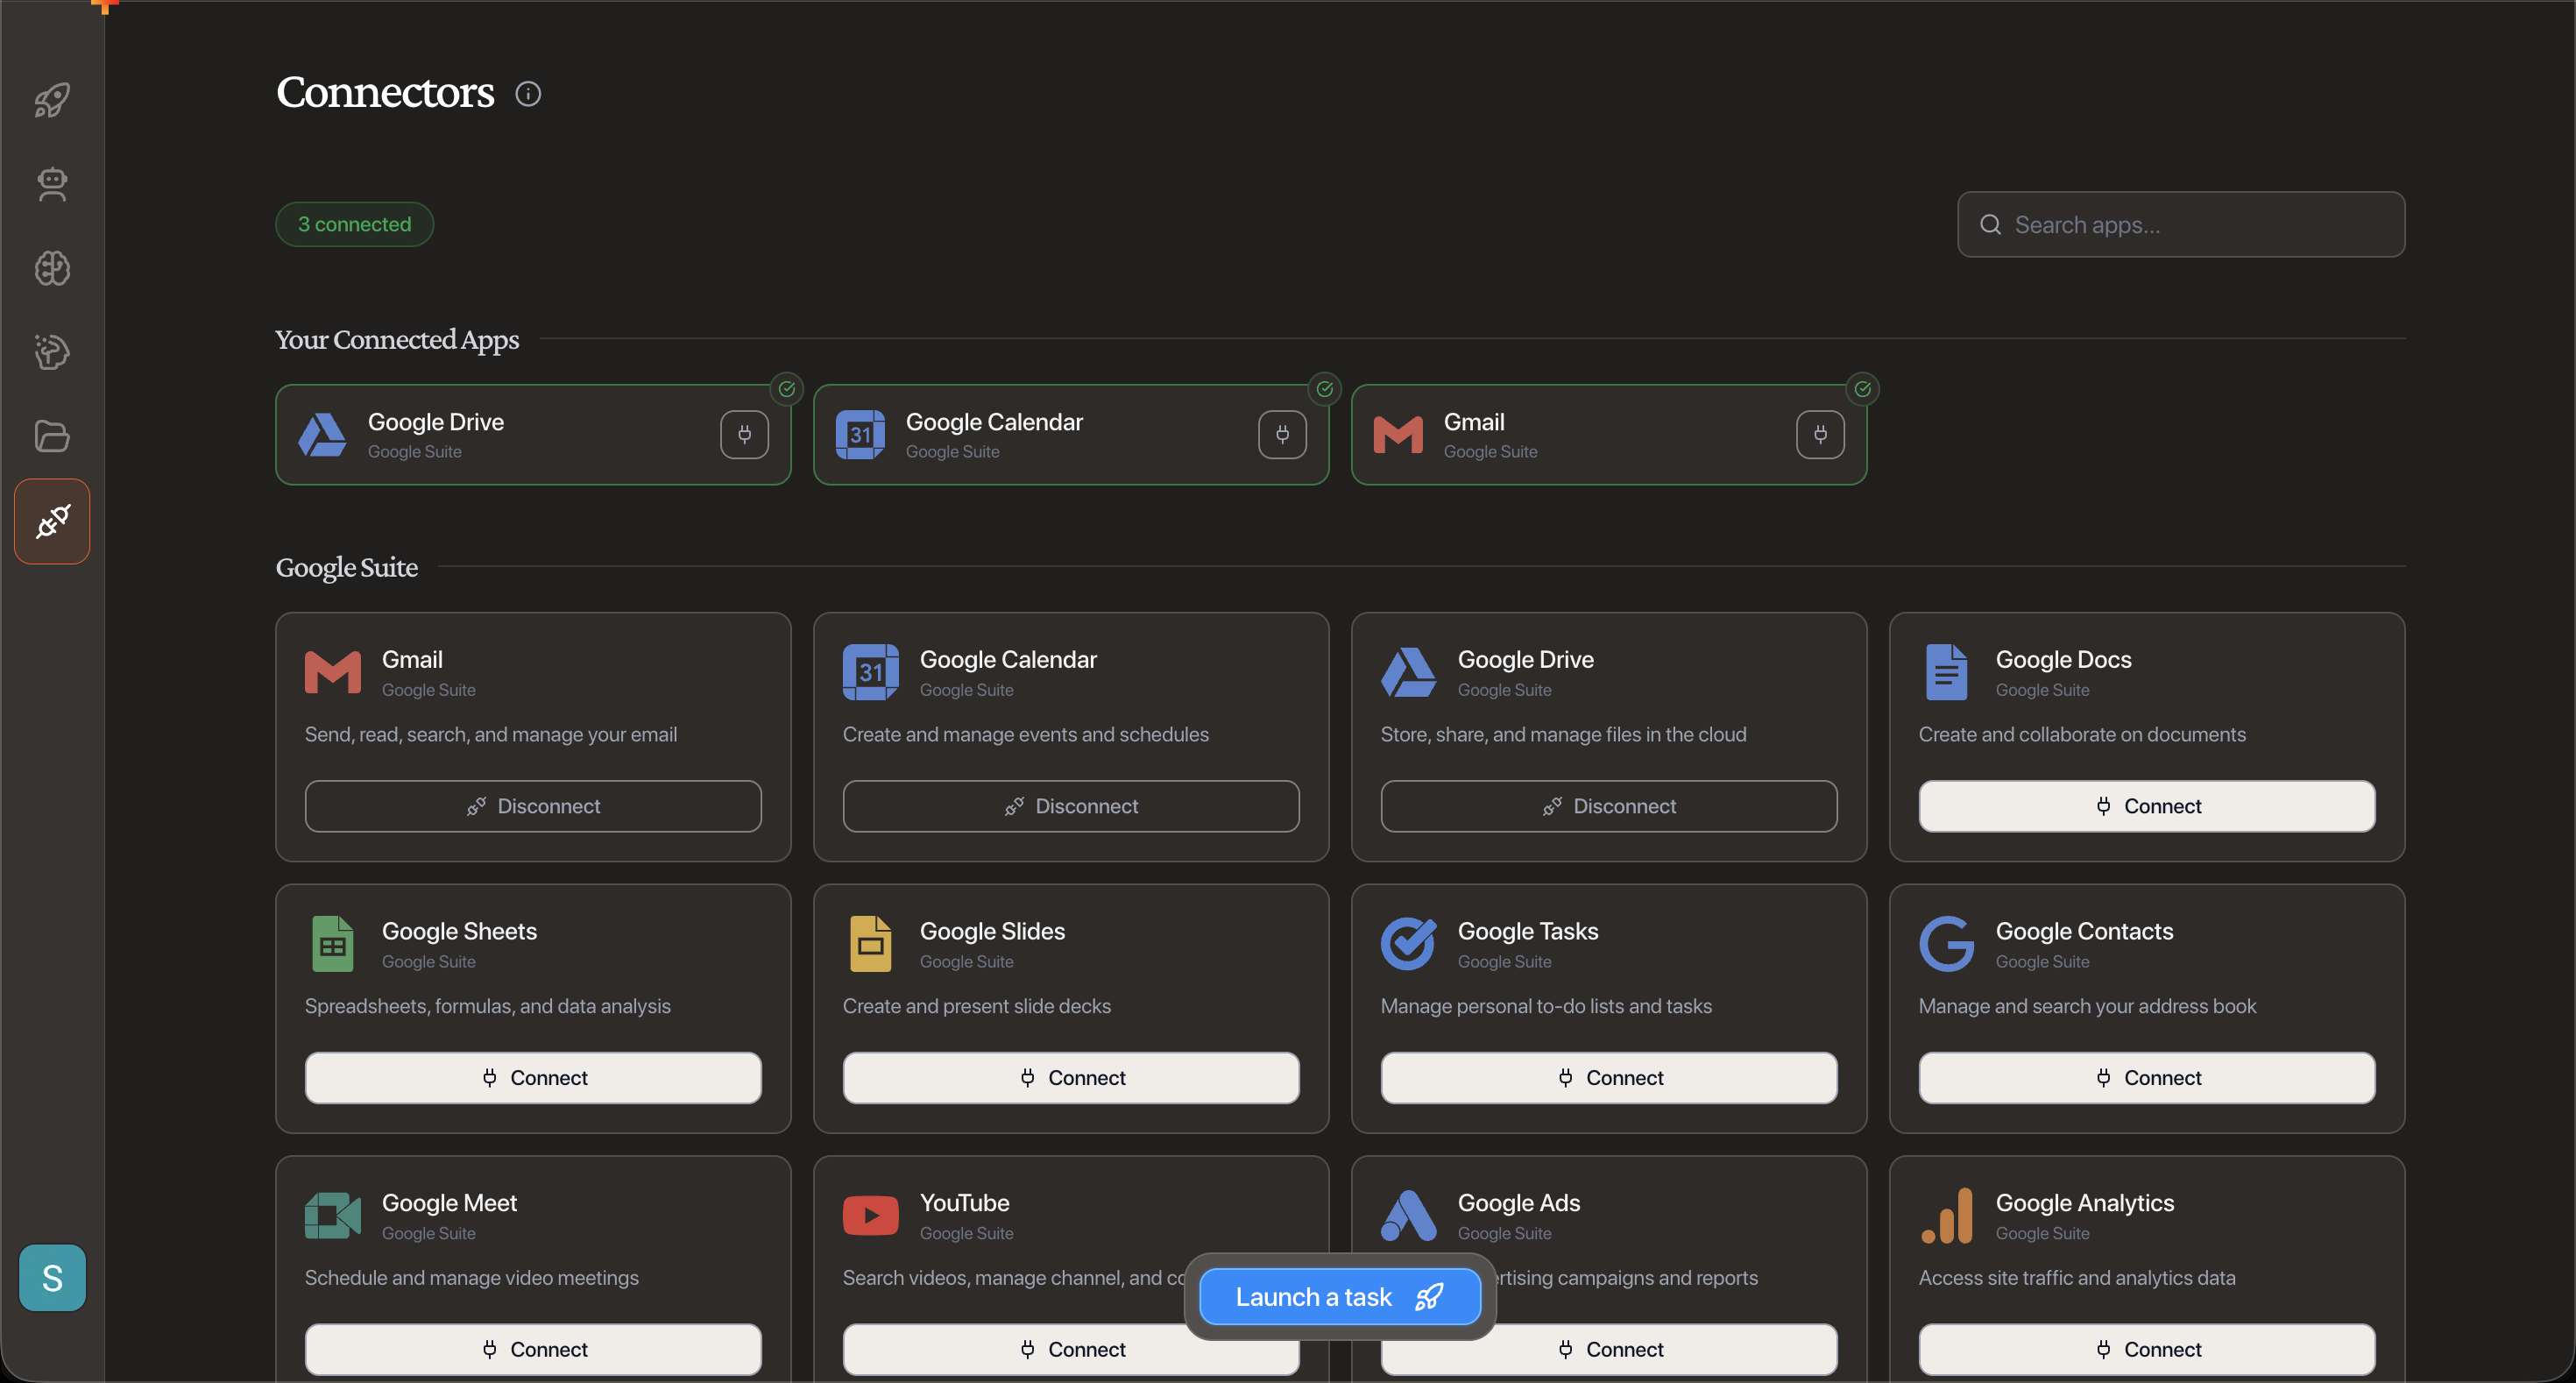Disconnect Google Drive
Viewport: 2576px width, 1383px height.
click(1609, 806)
